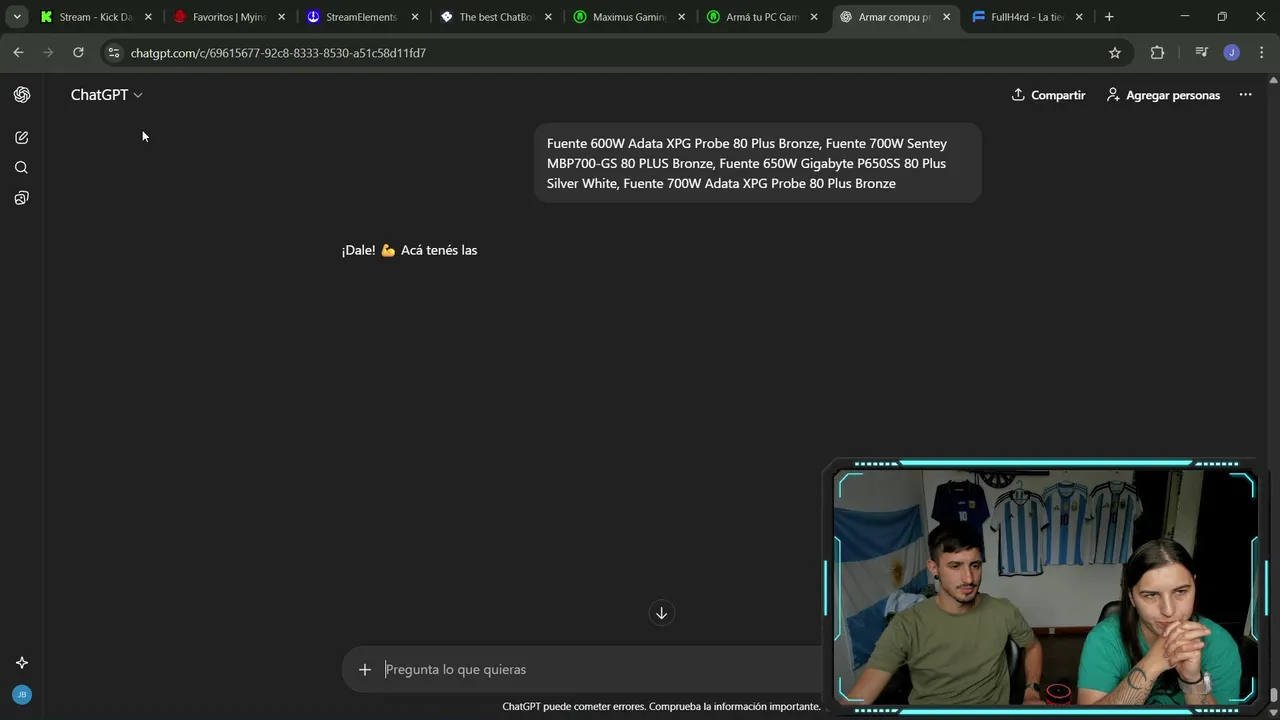This screenshot has height=720, width=1280.
Task: Open the tab search dropdown arrow
Action: tap(17, 17)
